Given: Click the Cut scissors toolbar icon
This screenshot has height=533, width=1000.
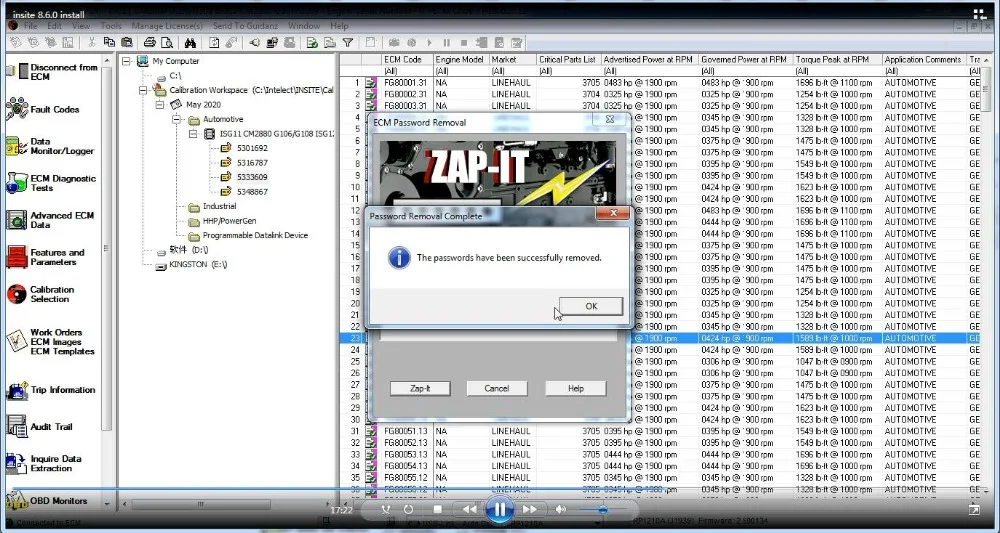Looking at the screenshot, I should (x=92, y=43).
